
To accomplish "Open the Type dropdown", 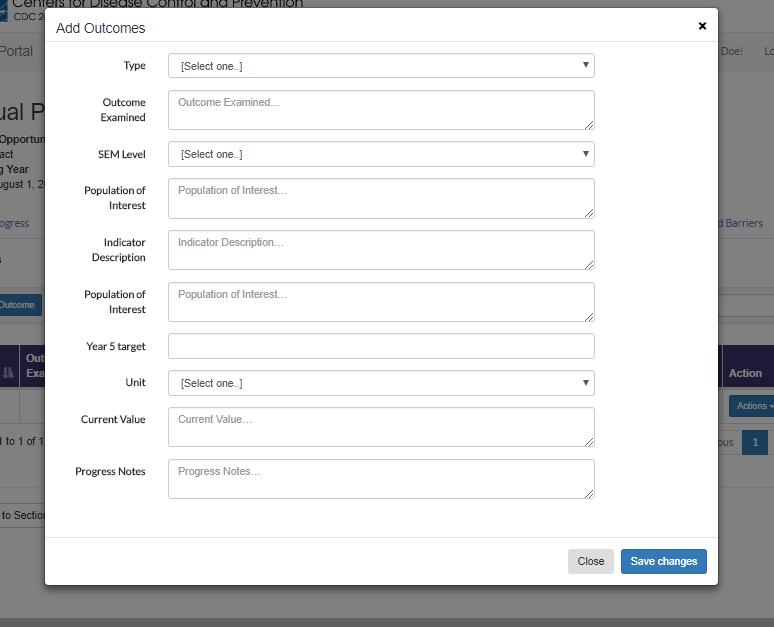I will pos(381,66).
